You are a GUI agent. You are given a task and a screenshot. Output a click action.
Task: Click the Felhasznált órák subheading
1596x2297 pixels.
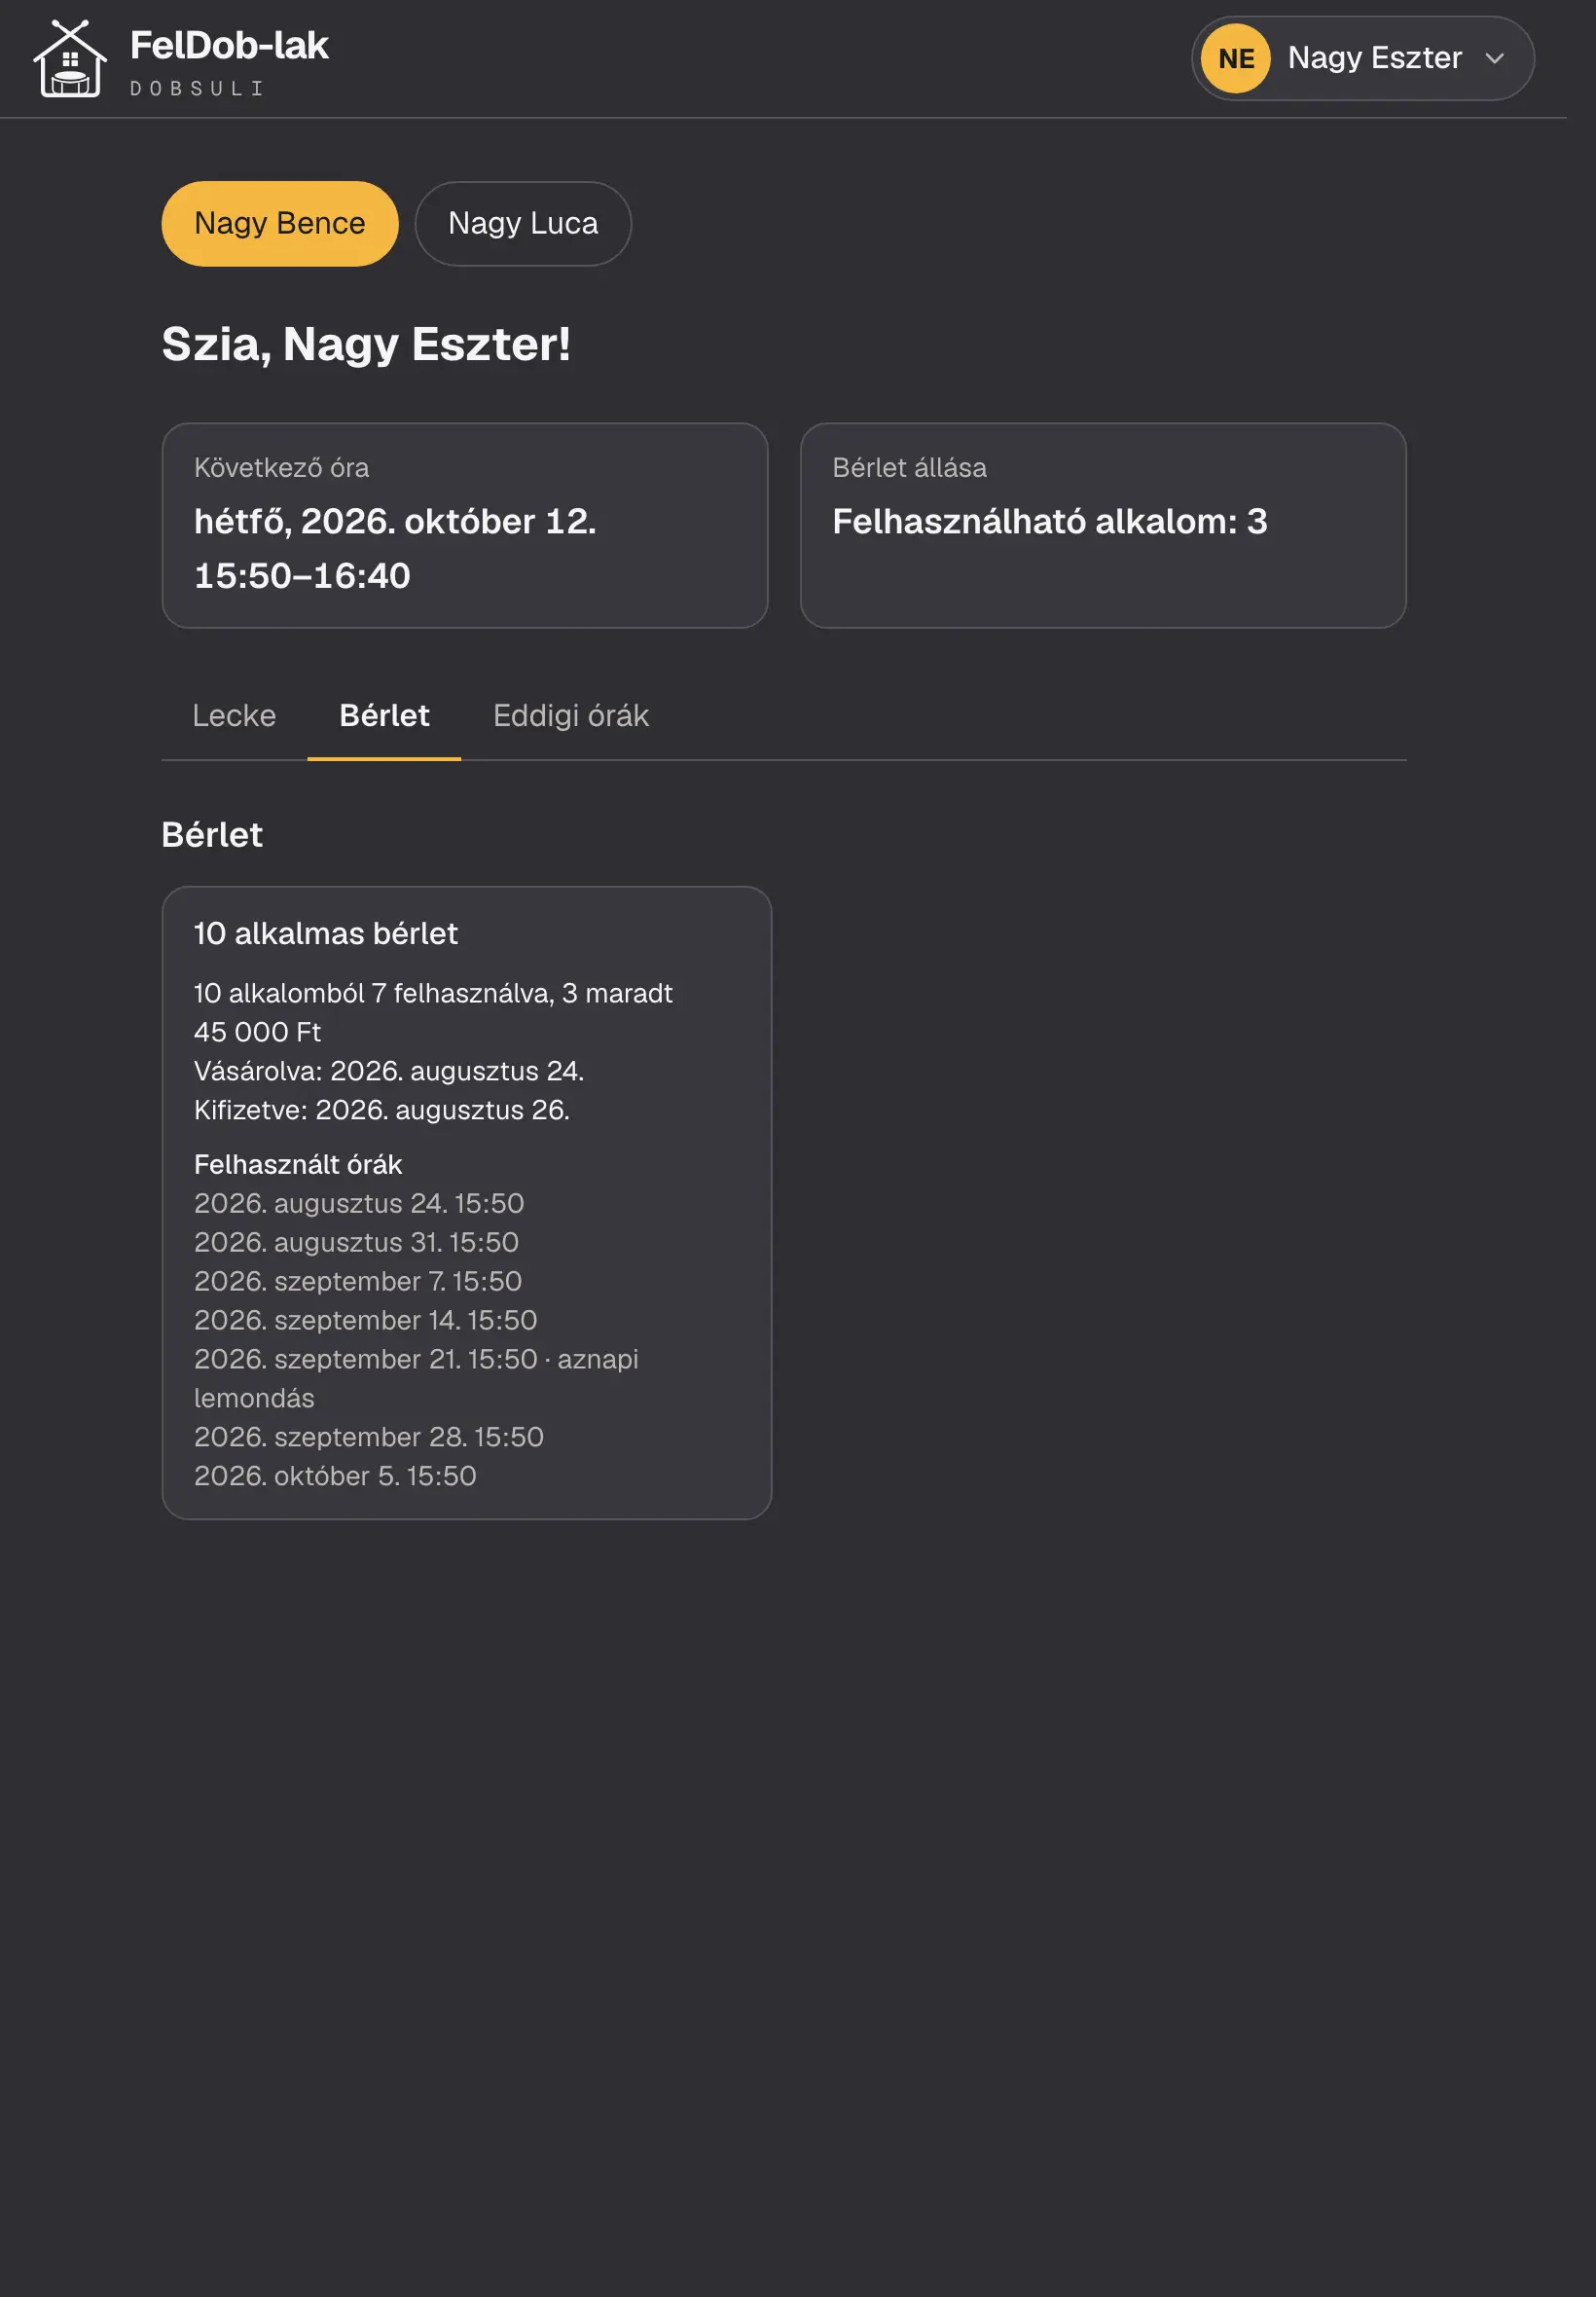tap(298, 1164)
